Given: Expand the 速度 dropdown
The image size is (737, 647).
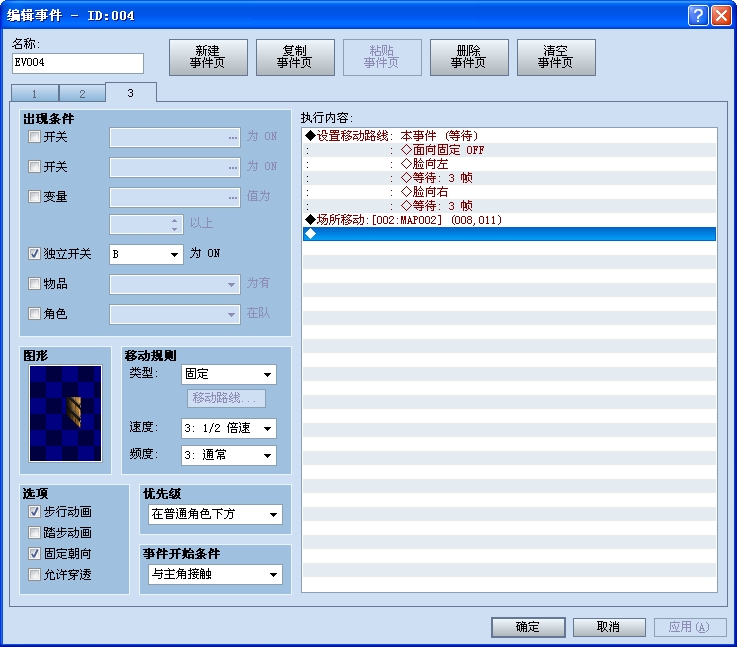Looking at the screenshot, I should 228,429.
